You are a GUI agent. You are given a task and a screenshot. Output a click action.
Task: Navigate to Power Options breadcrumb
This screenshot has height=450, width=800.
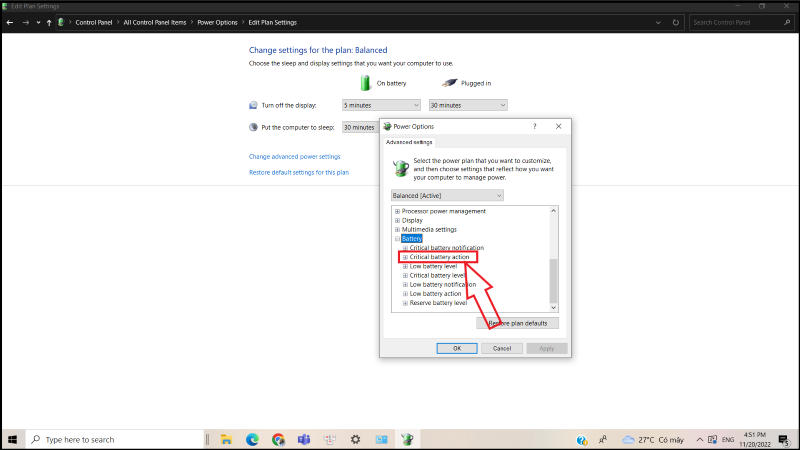pyautogui.click(x=217, y=22)
